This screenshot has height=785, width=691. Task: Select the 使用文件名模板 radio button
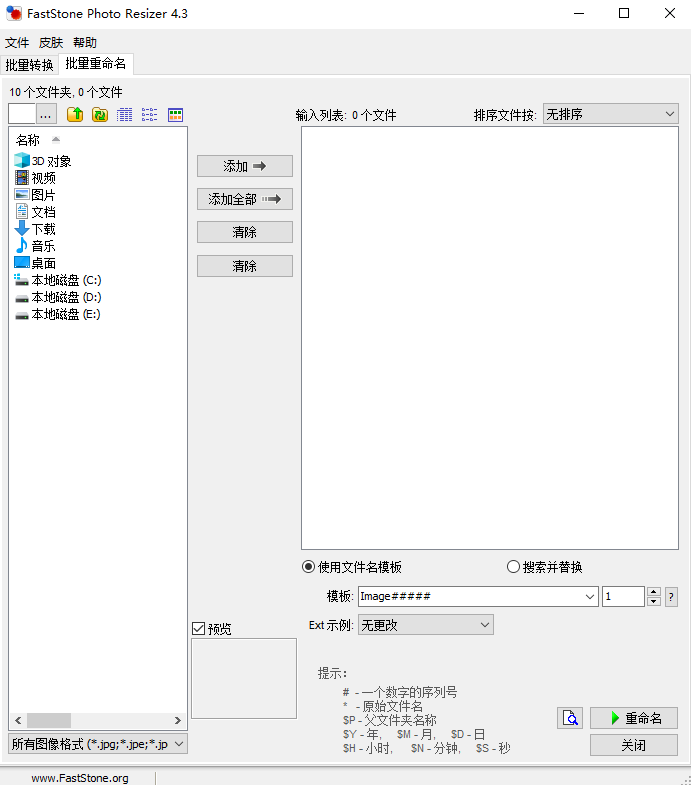(309, 567)
